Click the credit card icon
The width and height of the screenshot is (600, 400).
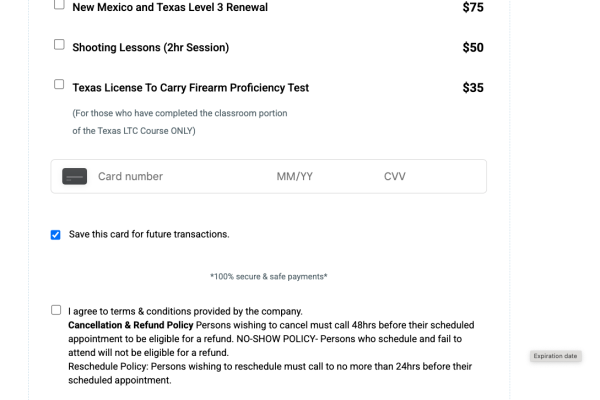click(x=75, y=176)
